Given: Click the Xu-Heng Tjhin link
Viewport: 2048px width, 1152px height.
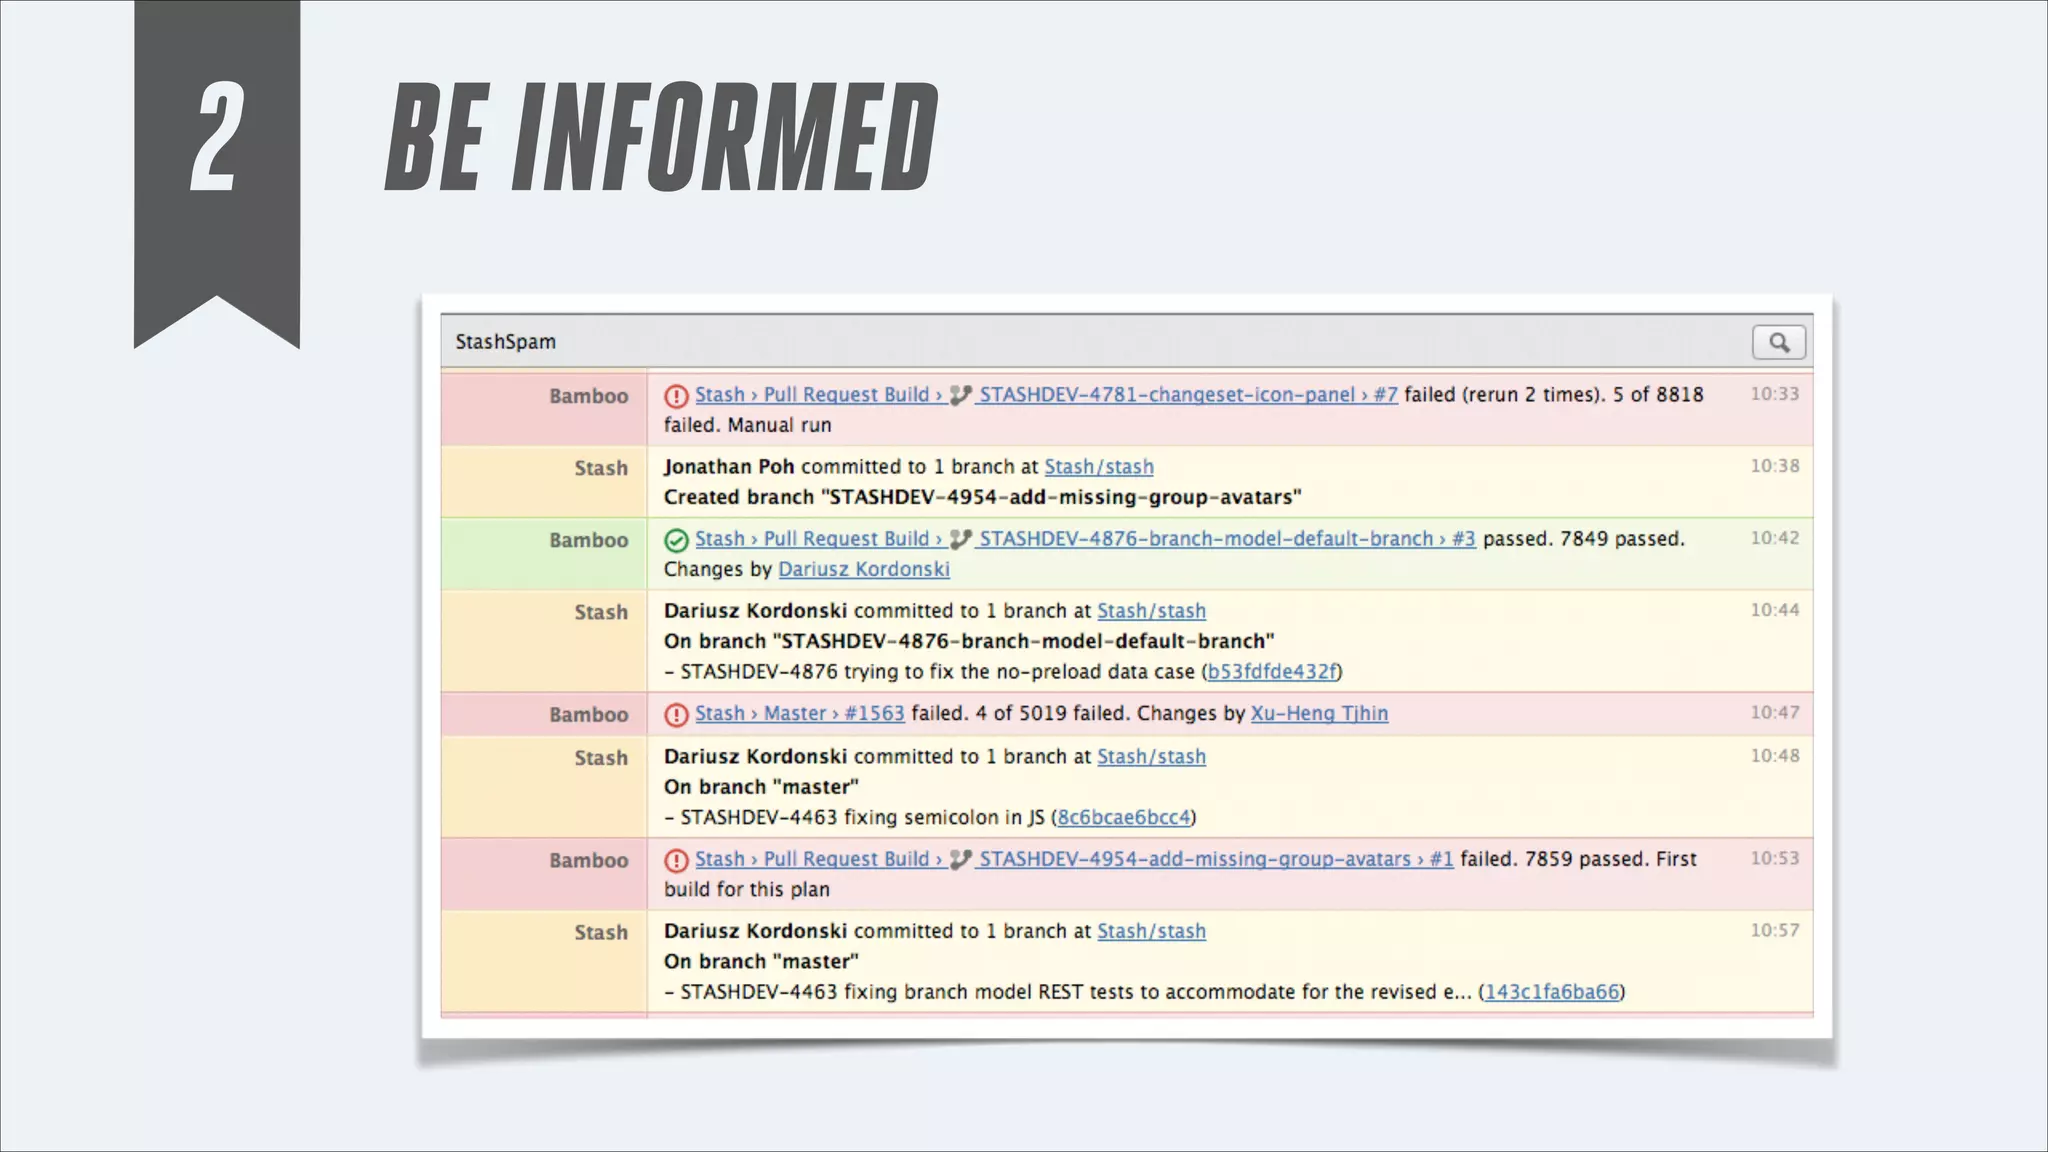Looking at the screenshot, I should 1319,714.
